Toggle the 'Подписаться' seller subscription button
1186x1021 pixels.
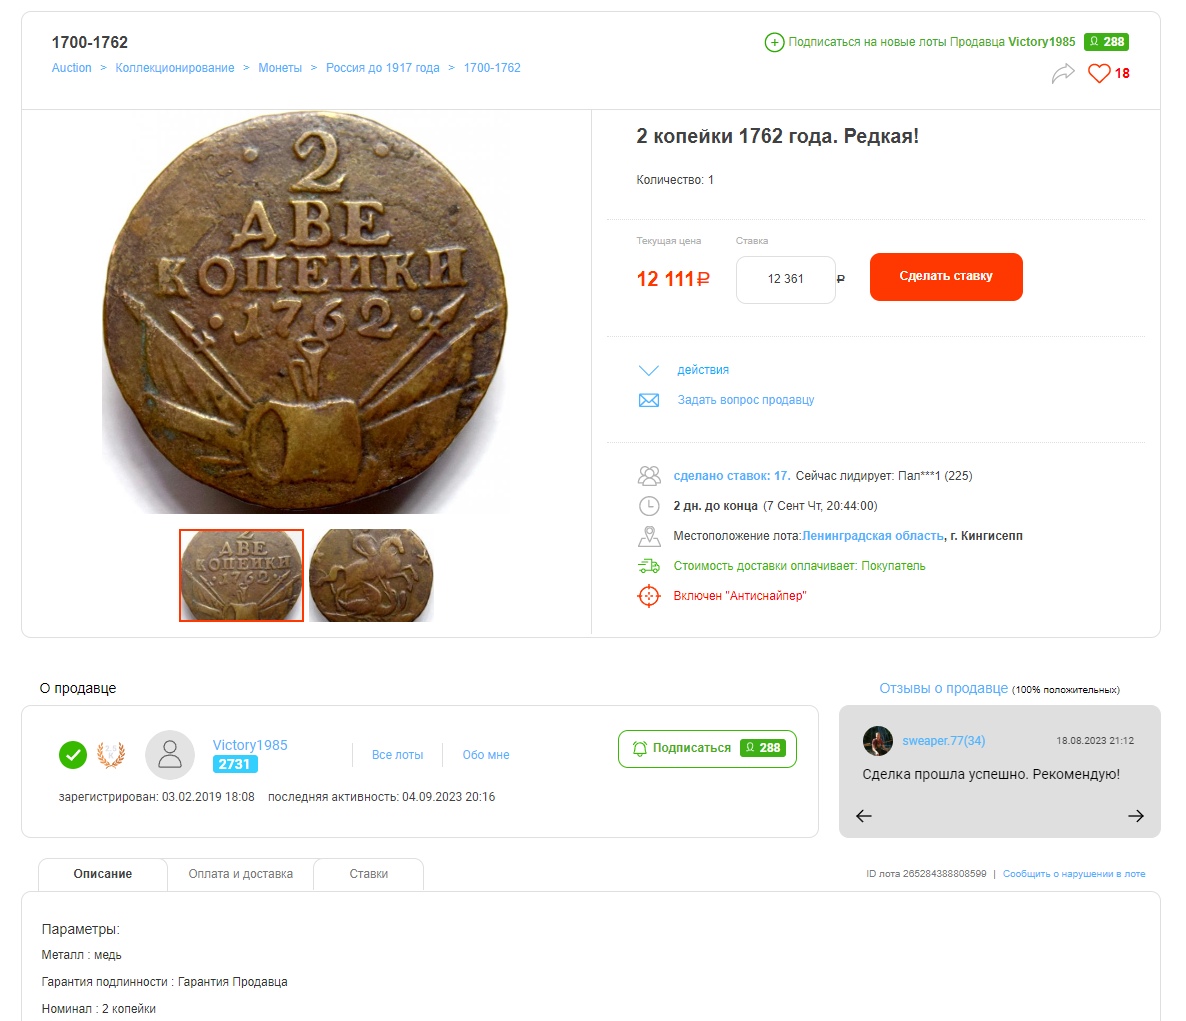(707, 748)
